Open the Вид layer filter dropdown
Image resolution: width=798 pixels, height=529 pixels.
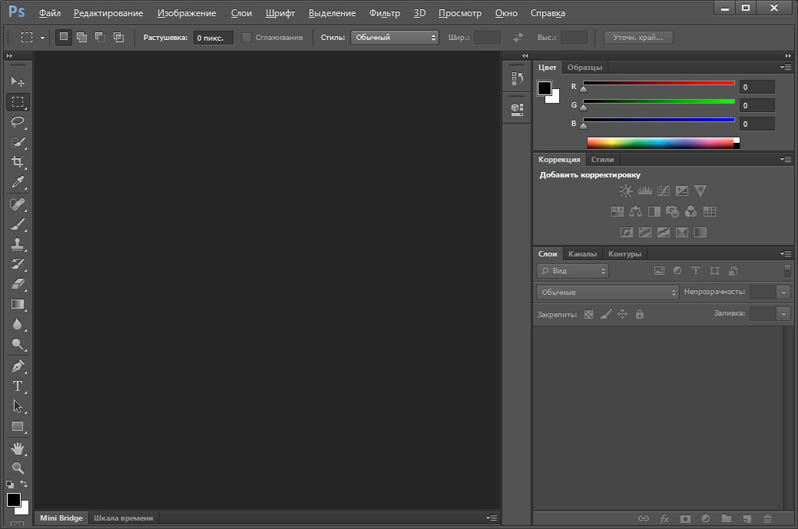[573, 271]
